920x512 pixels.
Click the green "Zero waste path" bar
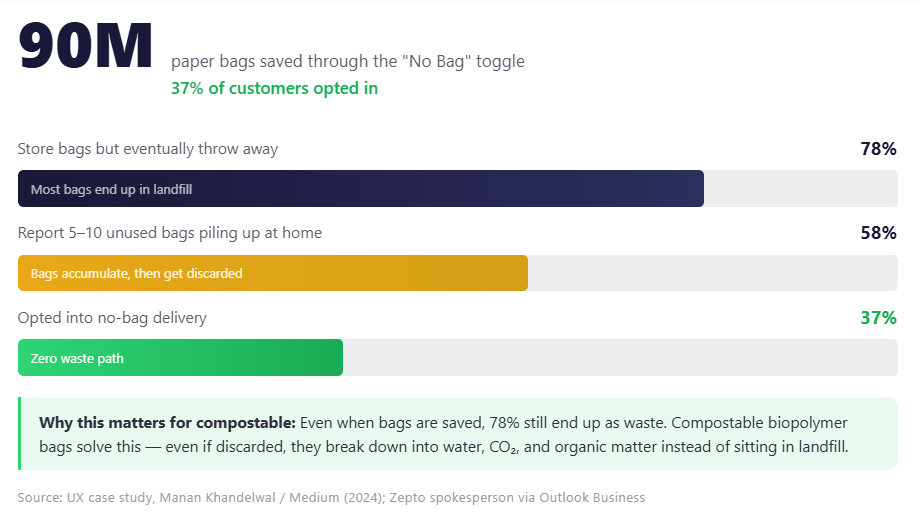pyautogui.click(x=180, y=358)
